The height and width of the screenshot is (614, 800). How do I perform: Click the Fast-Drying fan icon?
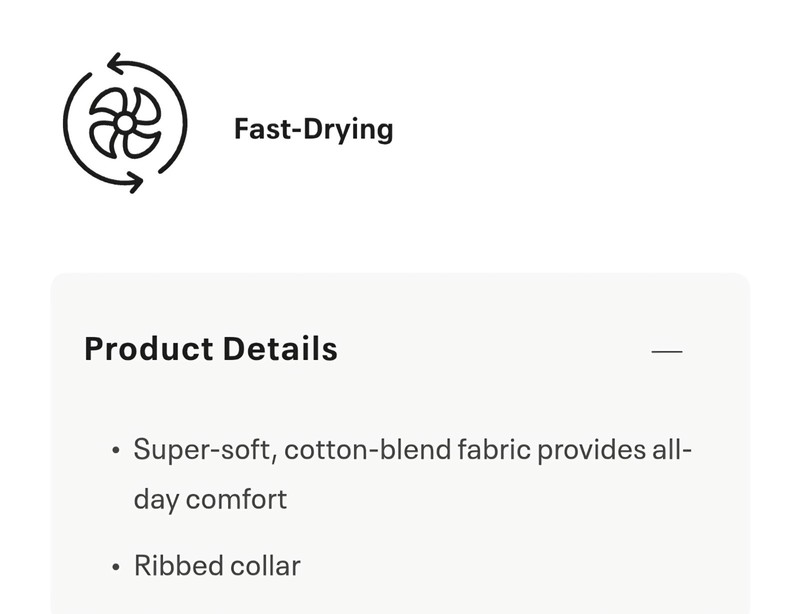pyautogui.click(x=125, y=123)
